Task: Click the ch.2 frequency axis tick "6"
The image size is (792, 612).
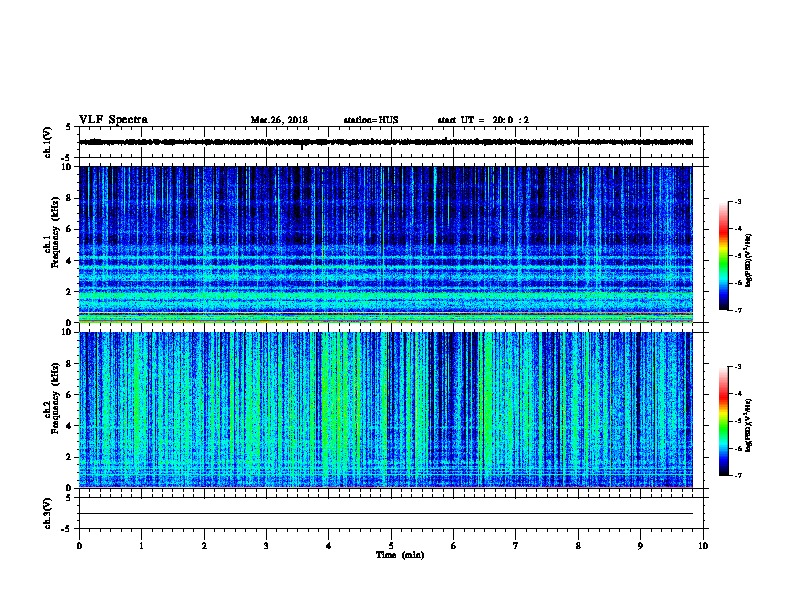Action: coord(69,395)
